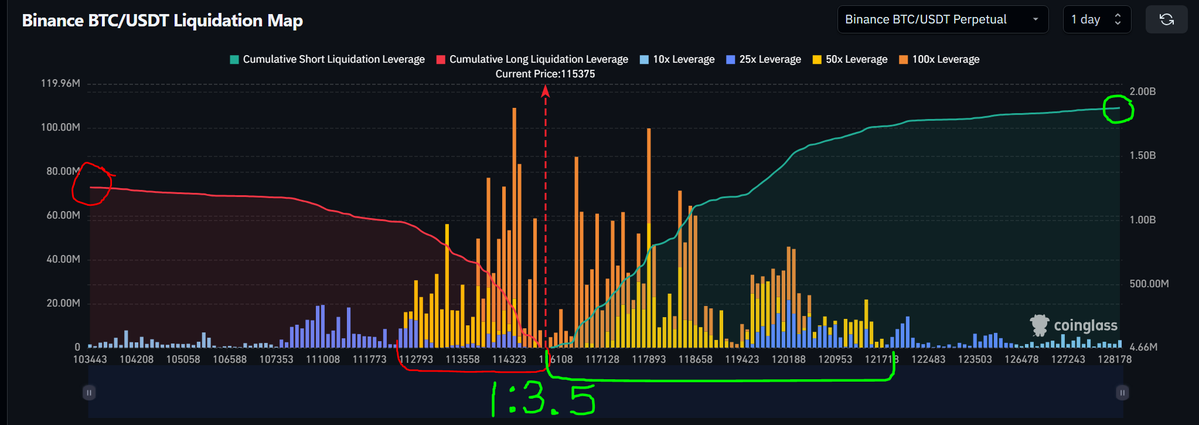Click the 106588 price axis label

230,358
